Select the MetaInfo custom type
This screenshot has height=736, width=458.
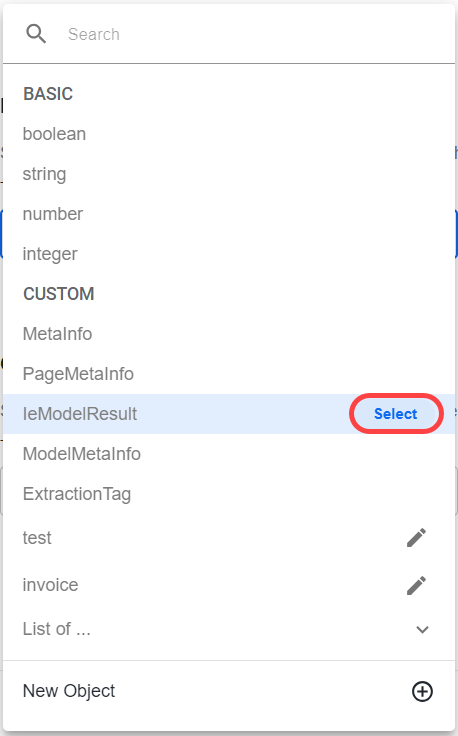pos(229,334)
